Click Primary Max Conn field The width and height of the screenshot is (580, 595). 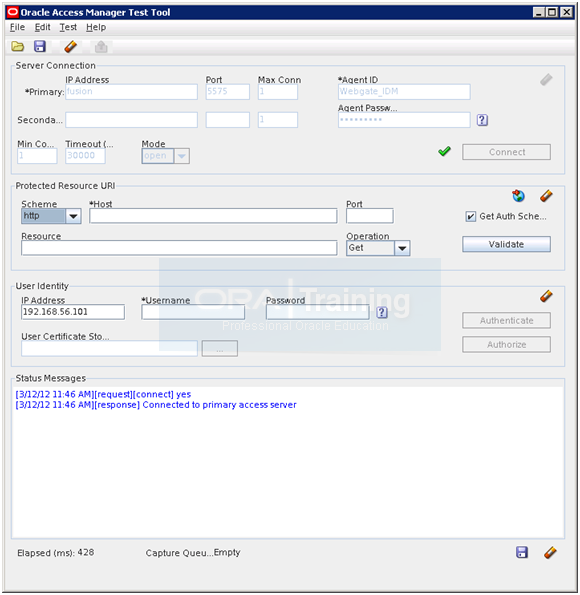coord(278,92)
